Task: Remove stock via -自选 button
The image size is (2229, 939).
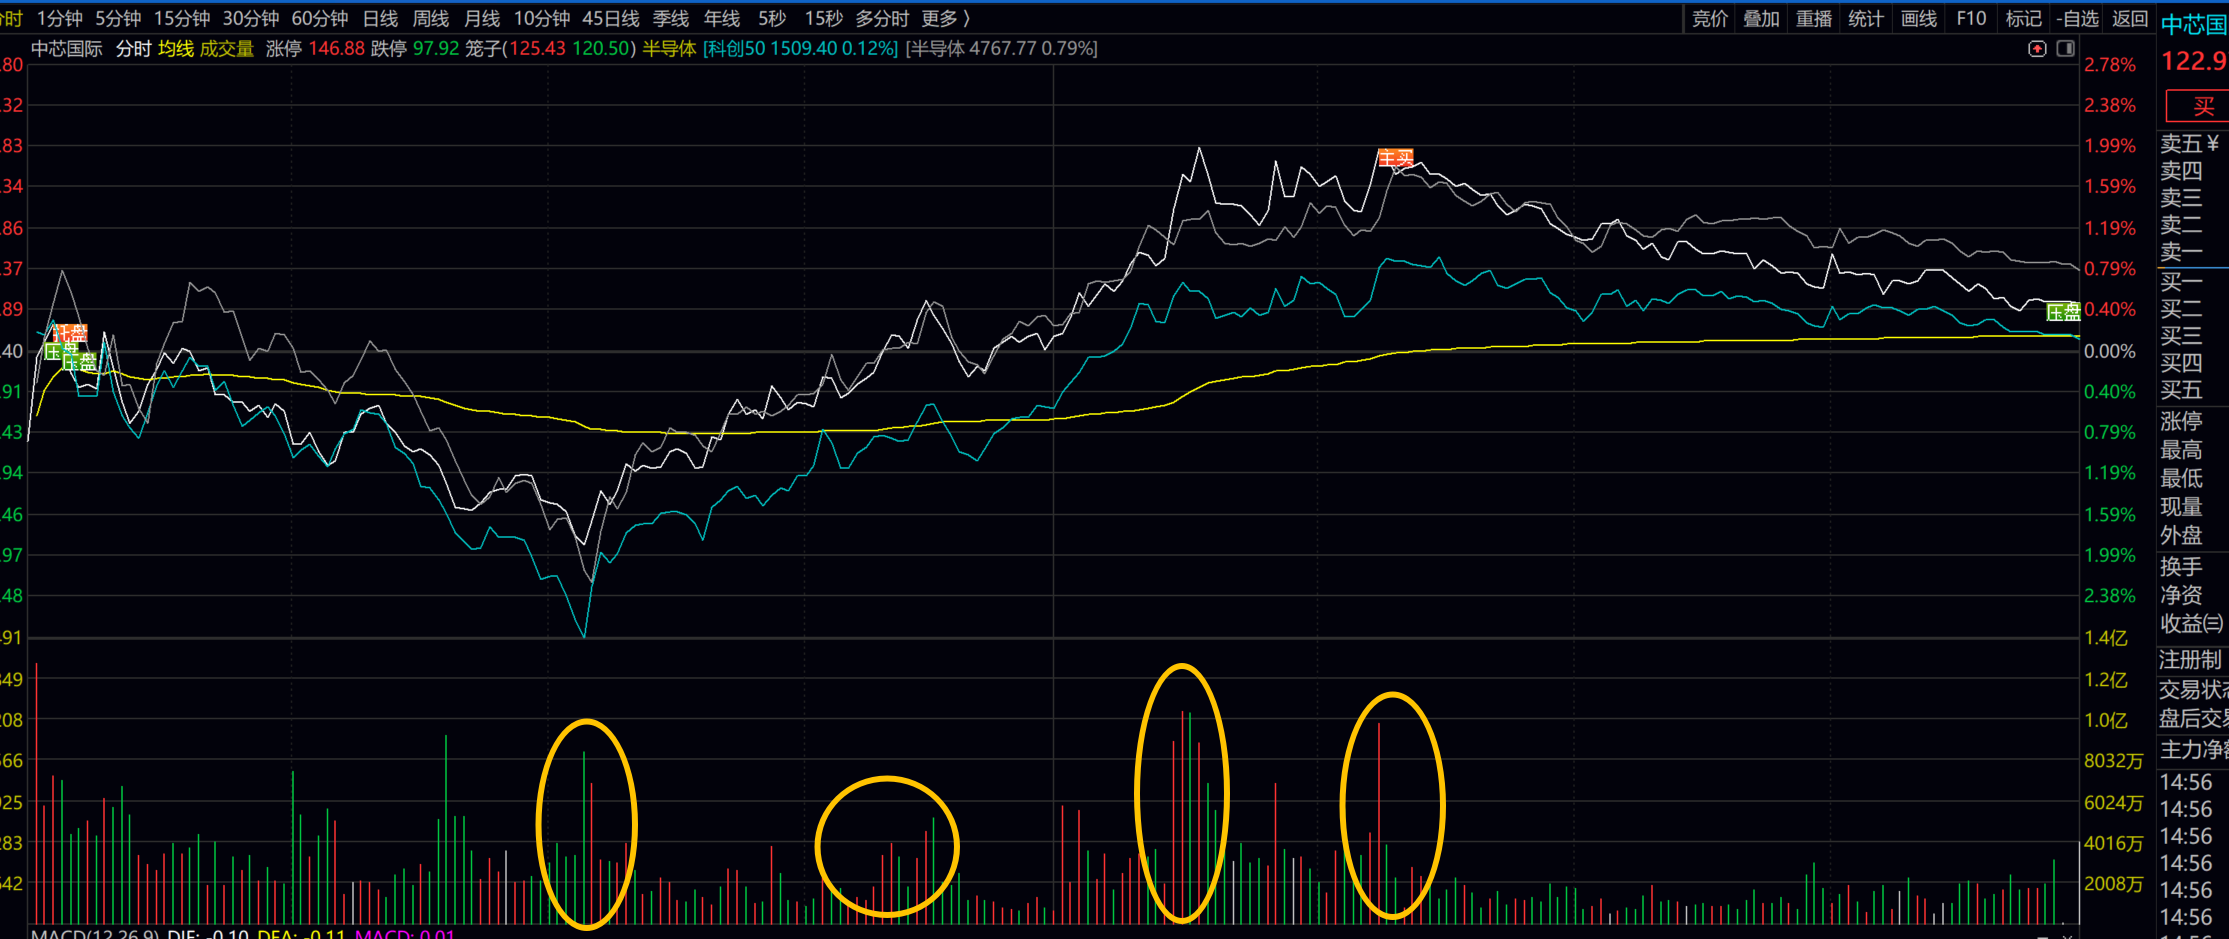Action: (2076, 18)
